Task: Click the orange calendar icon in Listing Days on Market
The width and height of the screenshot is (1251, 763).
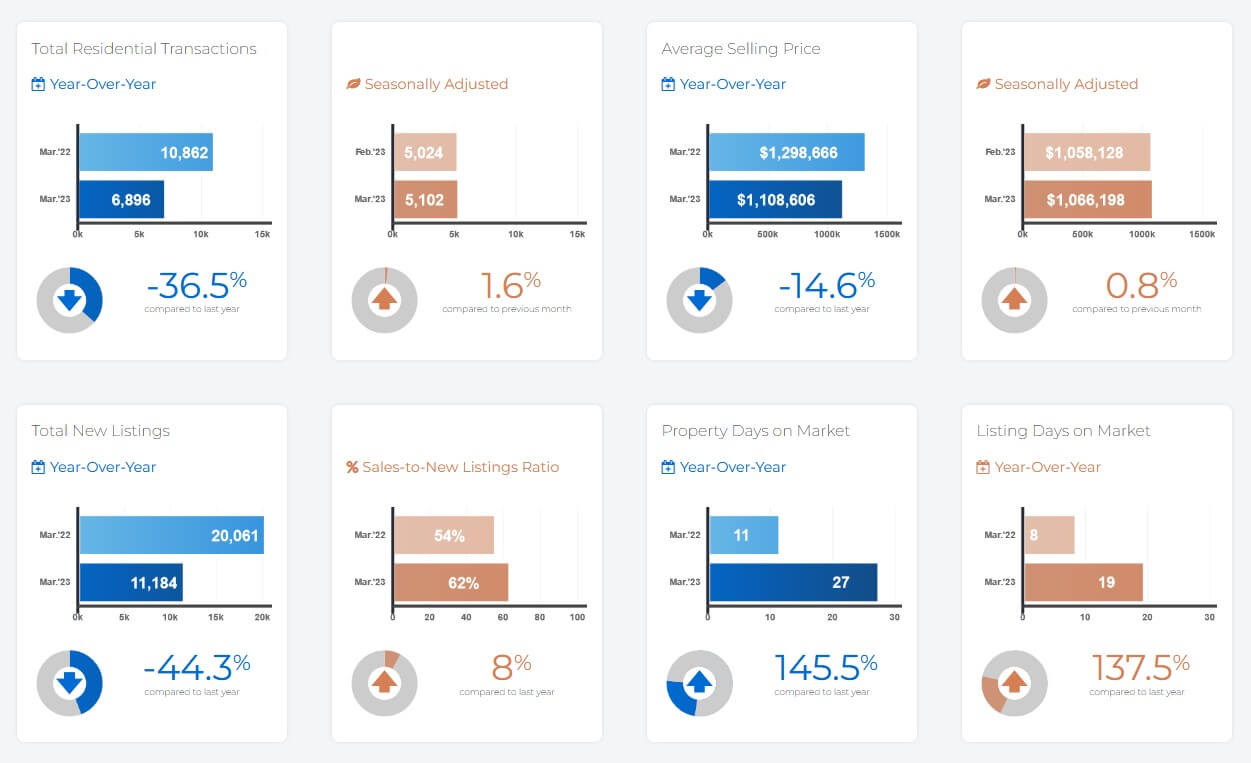Action: click(x=983, y=467)
